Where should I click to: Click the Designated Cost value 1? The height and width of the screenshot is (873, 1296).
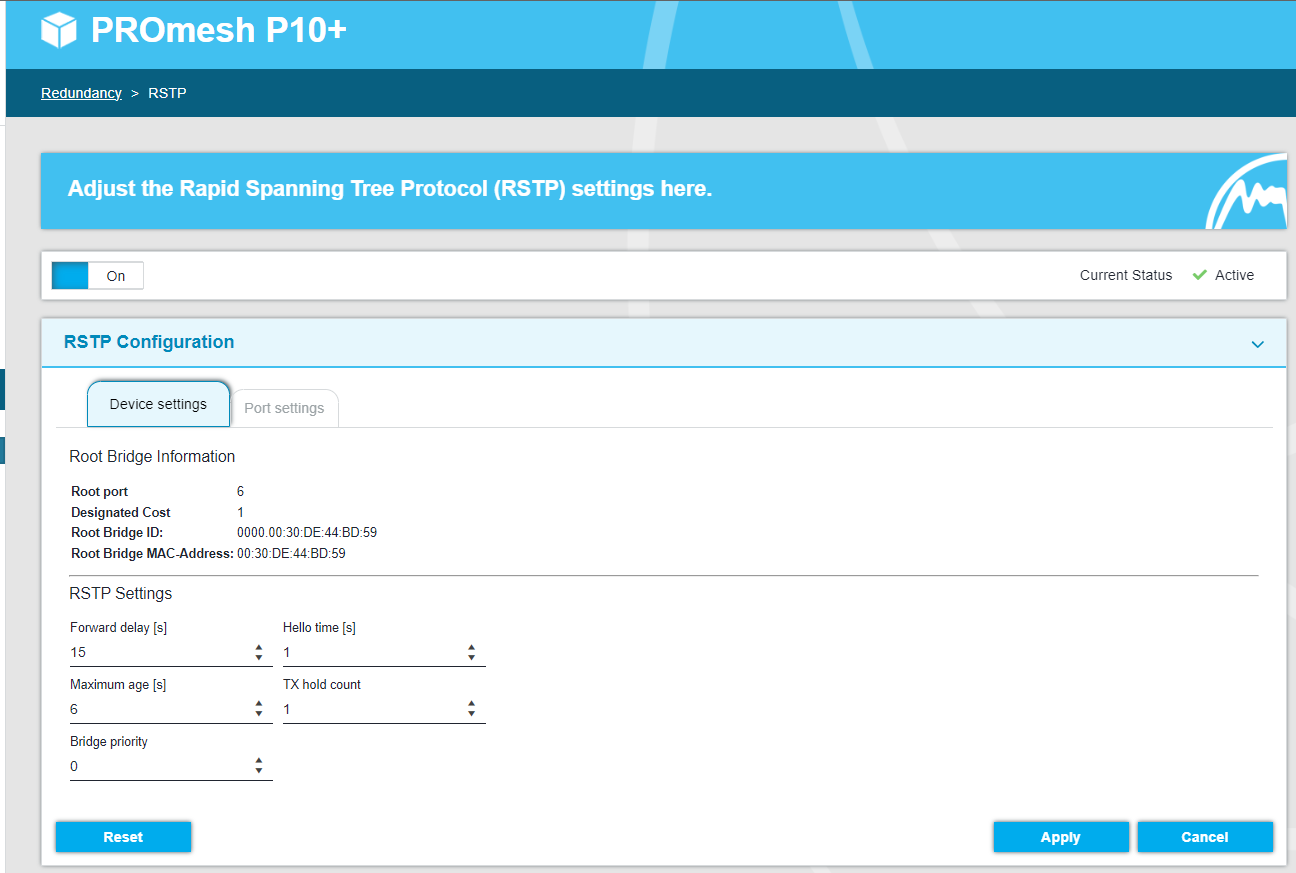point(240,512)
